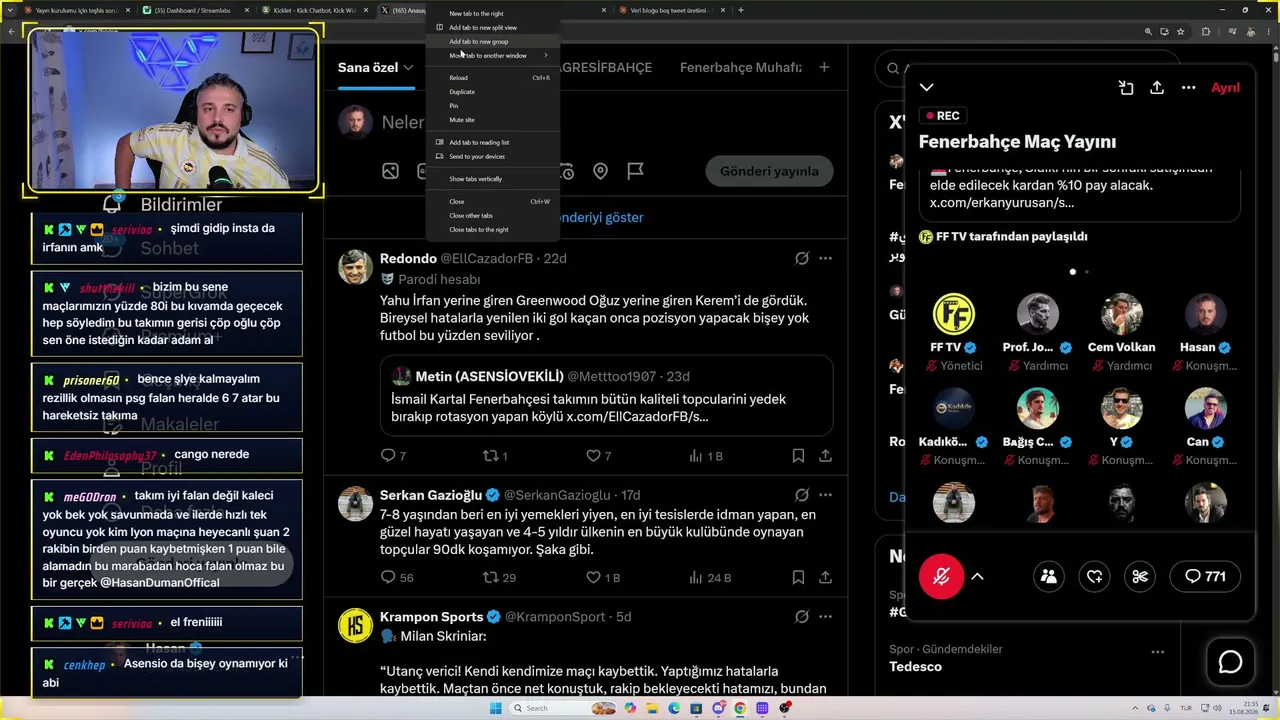Switch to the Kicklet Kick Chatbot browser tab

click(312, 10)
